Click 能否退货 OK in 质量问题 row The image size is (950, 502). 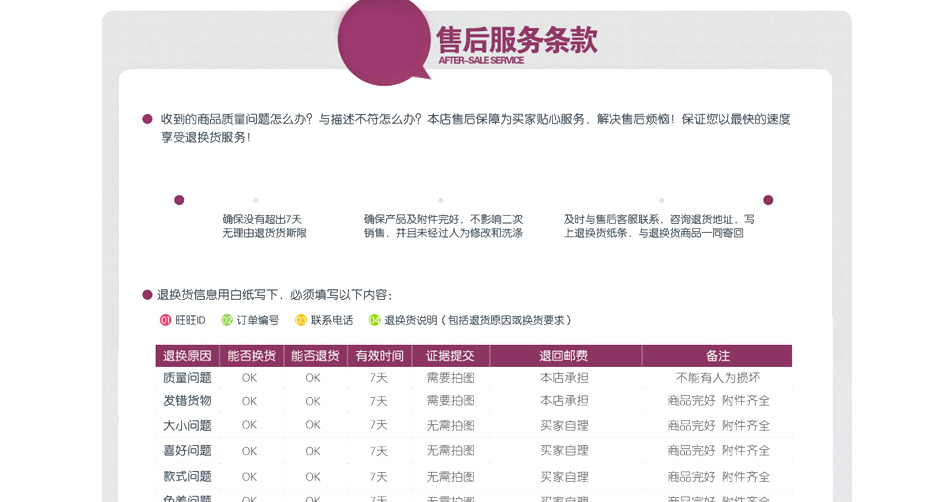(313, 378)
